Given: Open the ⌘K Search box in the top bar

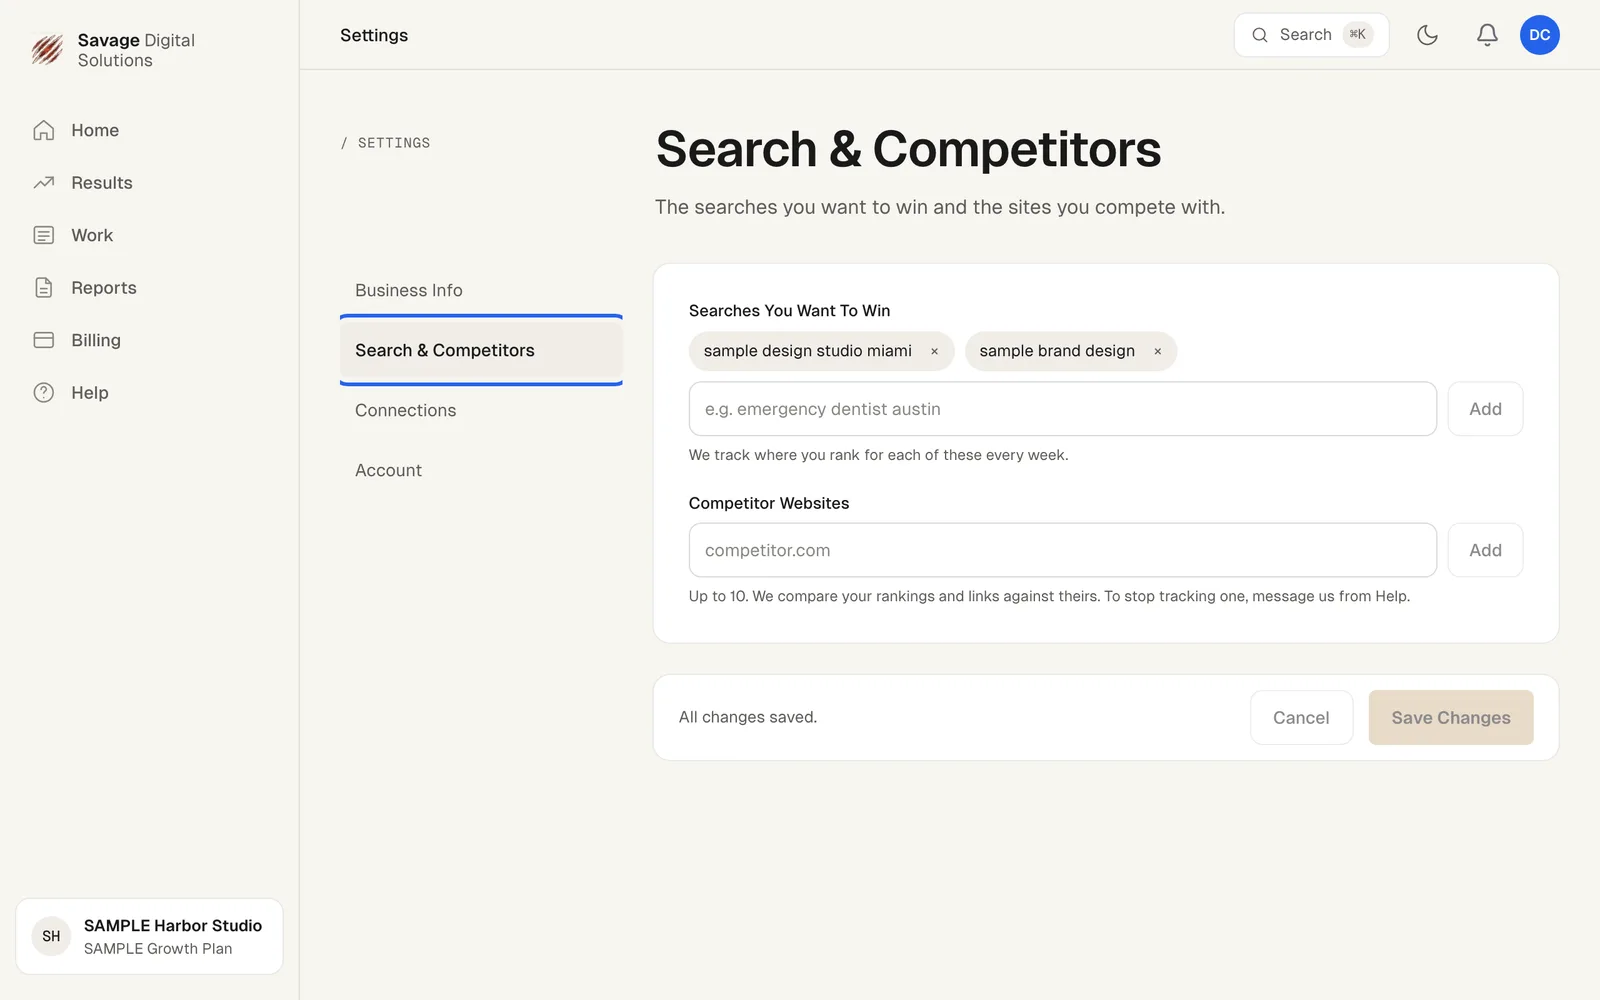Looking at the screenshot, I should (1311, 35).
